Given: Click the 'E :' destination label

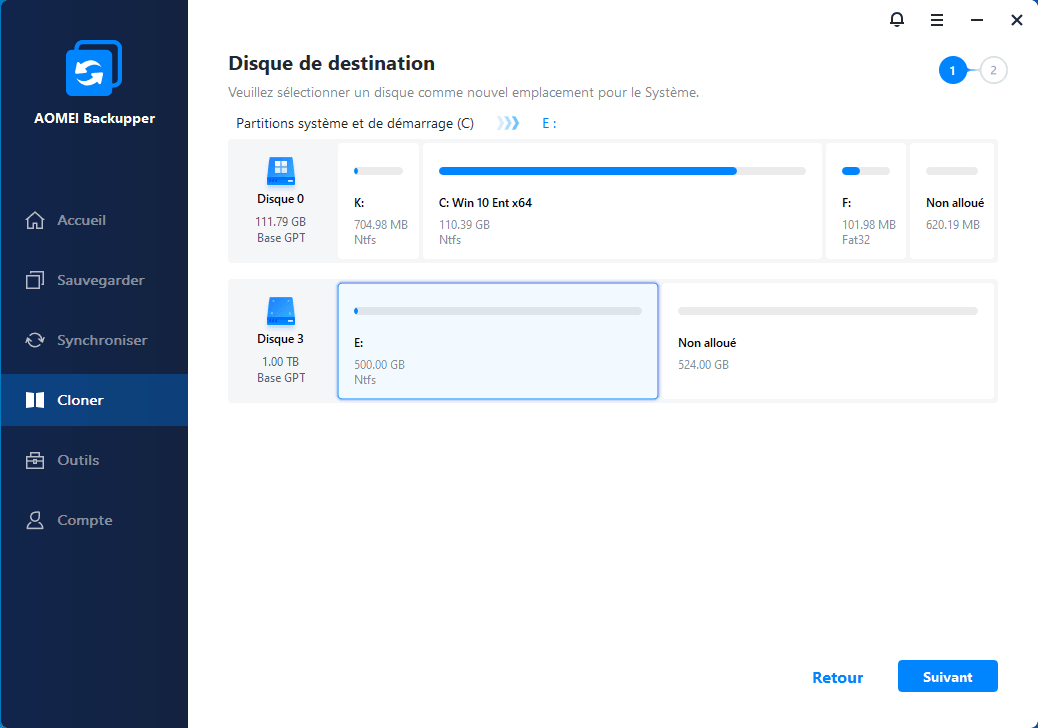Looking at the screenshot, I should click(x=549, y=124).
